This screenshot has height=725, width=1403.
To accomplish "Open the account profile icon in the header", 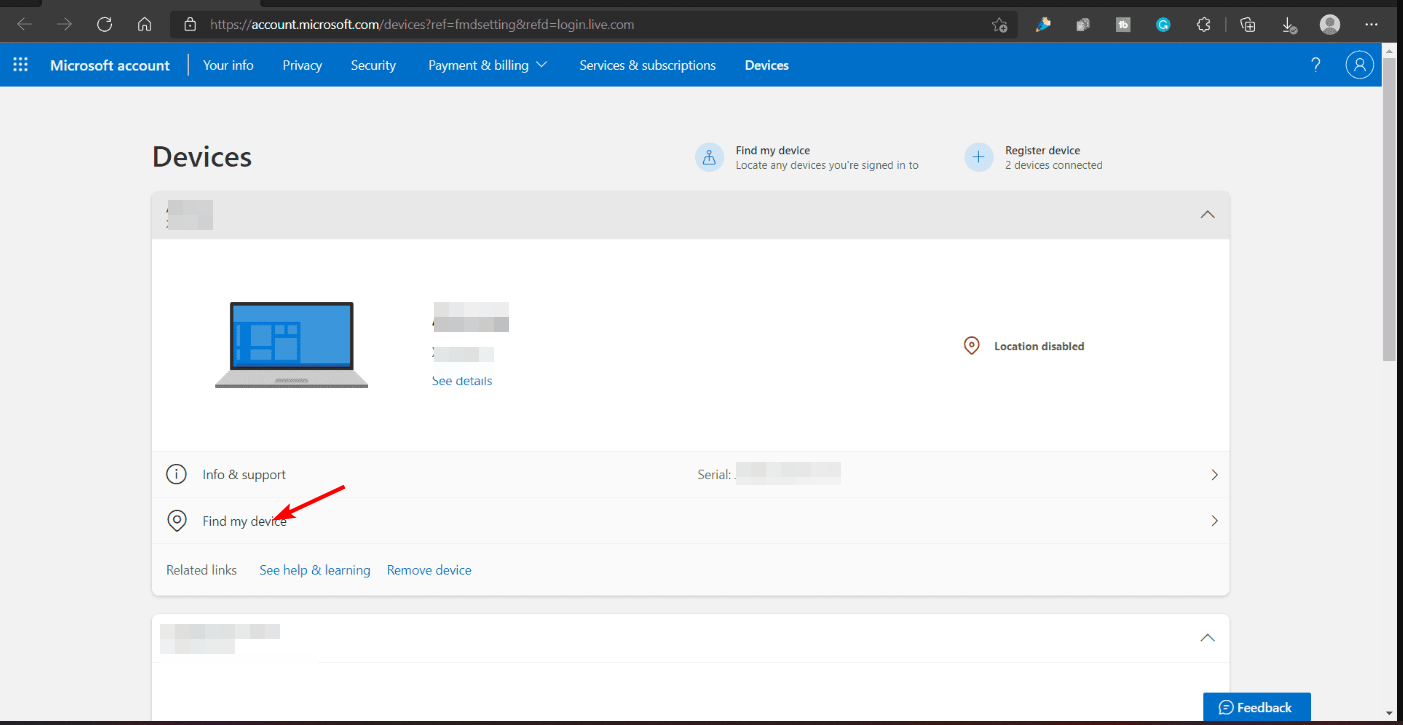I will (x=1359, y=64).
